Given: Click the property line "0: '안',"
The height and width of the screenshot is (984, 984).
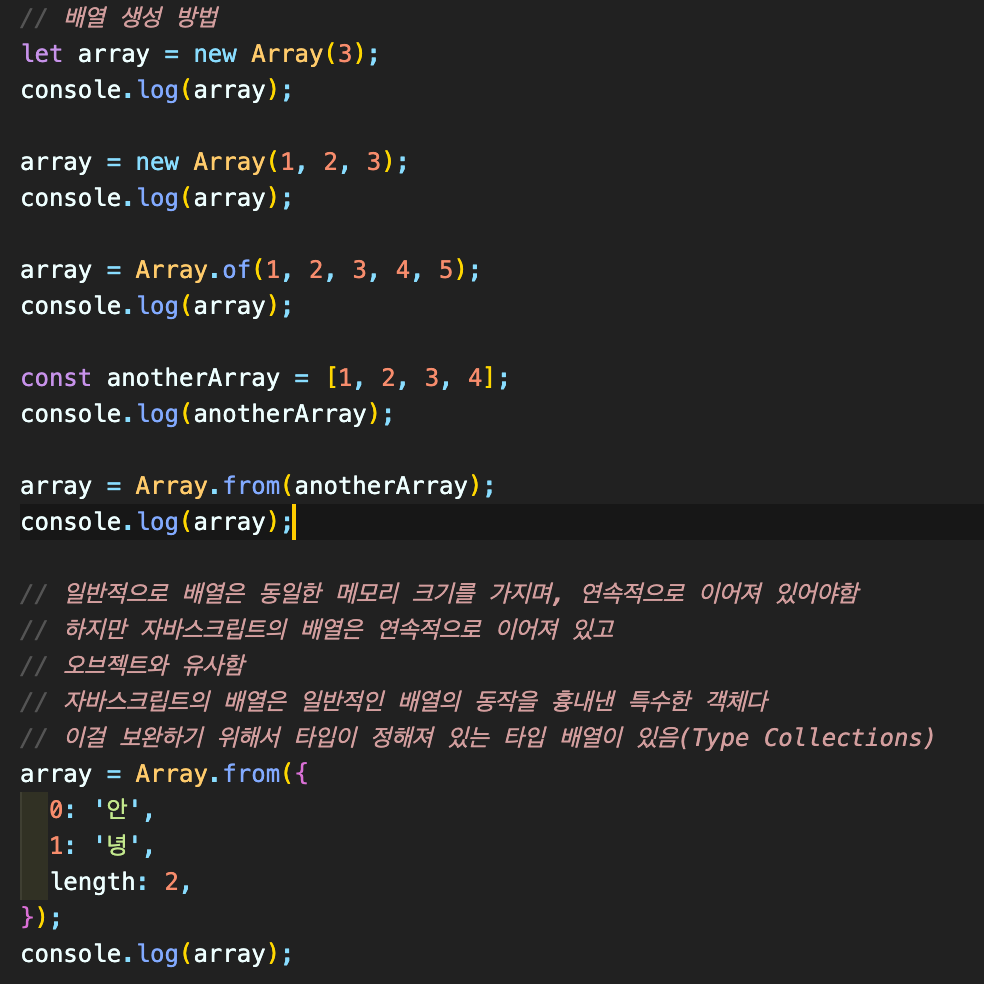Looking at the screenshot, I should tap(102, 810).
